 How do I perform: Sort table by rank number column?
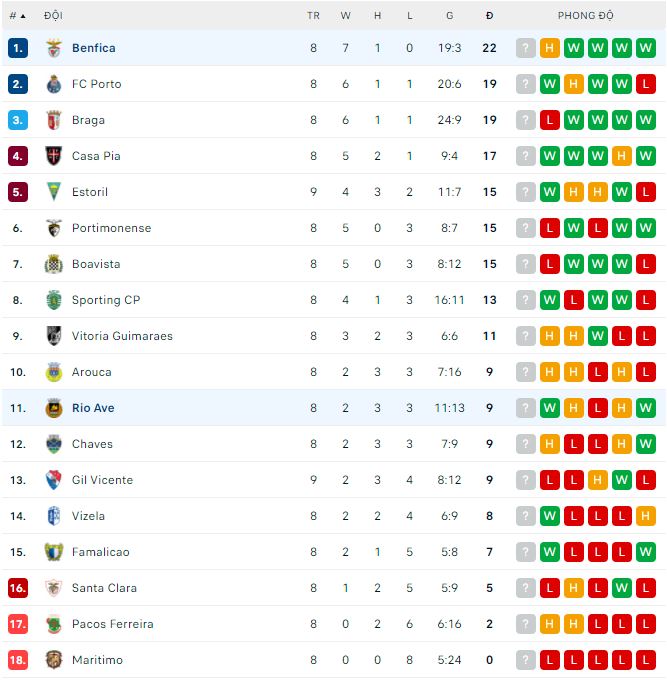(x=17, y=16)
